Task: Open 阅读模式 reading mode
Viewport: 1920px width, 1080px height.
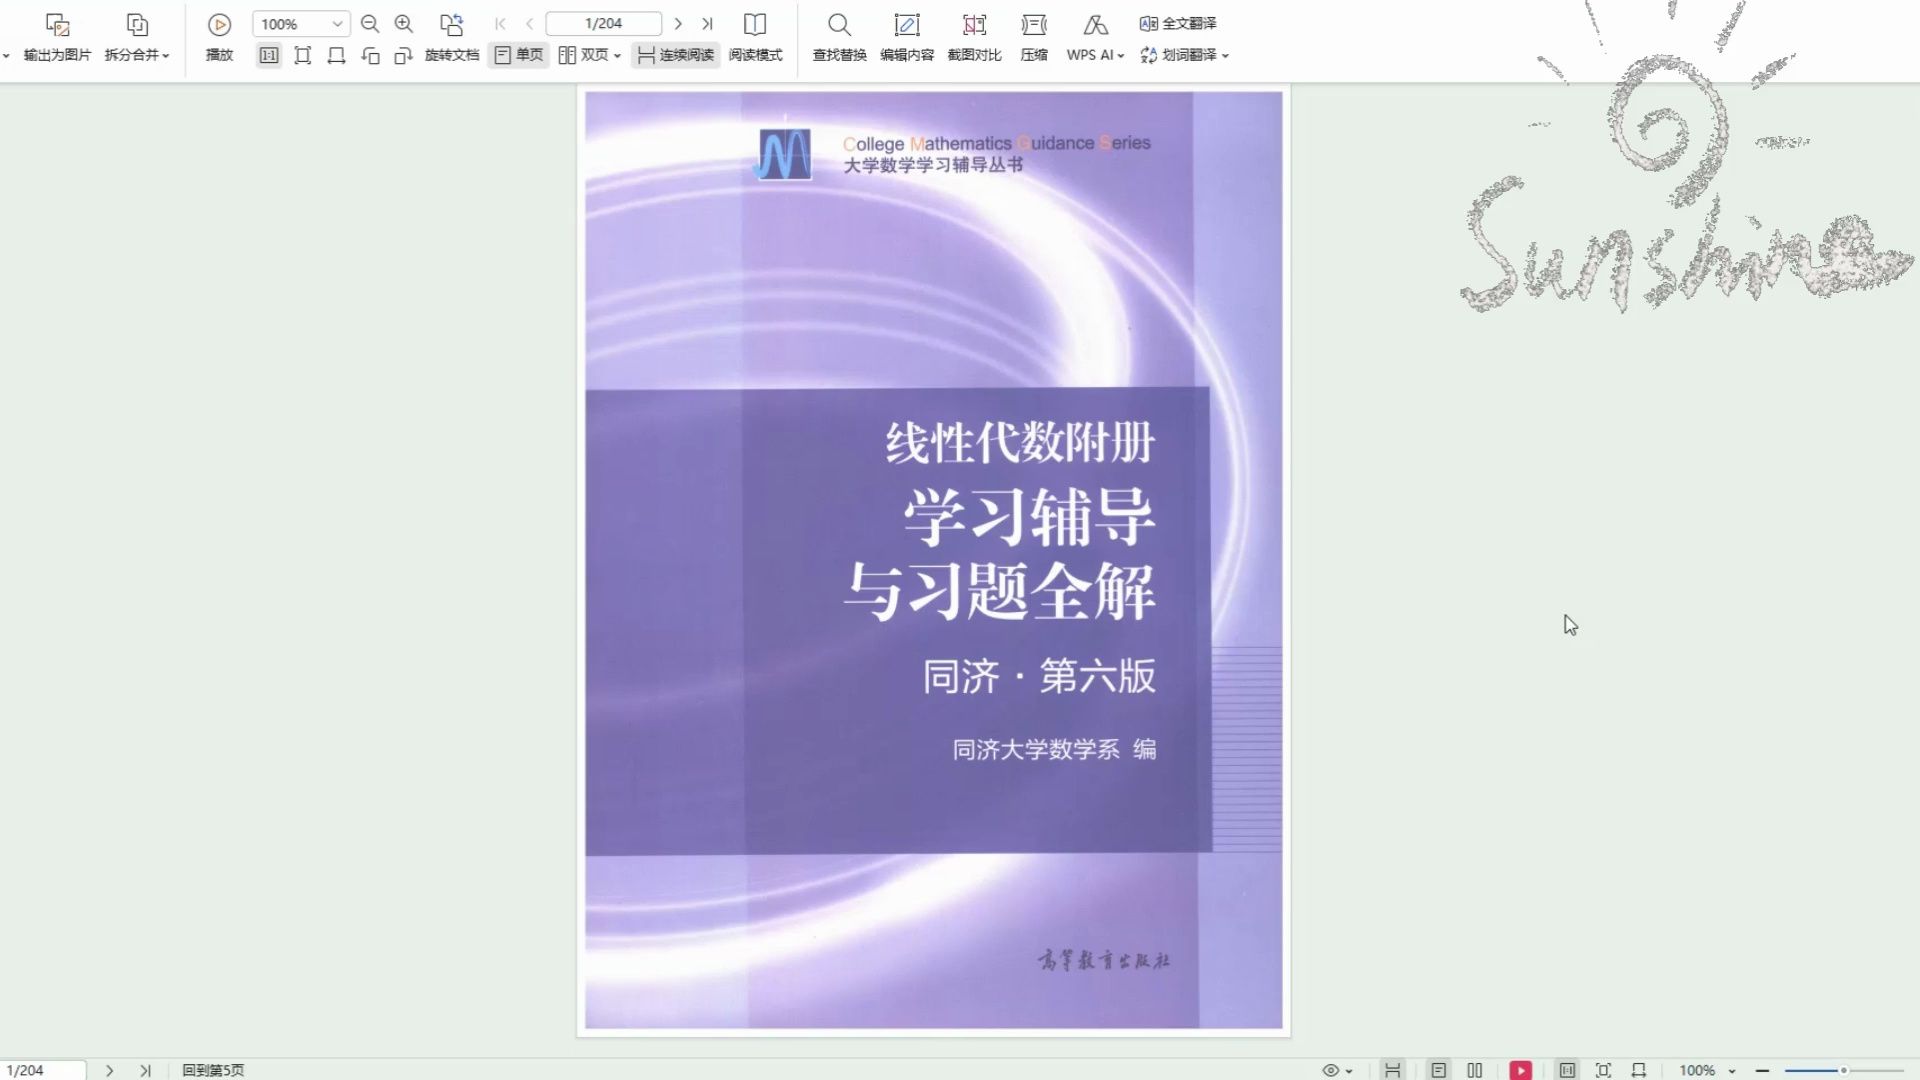Action: point(755,38)
